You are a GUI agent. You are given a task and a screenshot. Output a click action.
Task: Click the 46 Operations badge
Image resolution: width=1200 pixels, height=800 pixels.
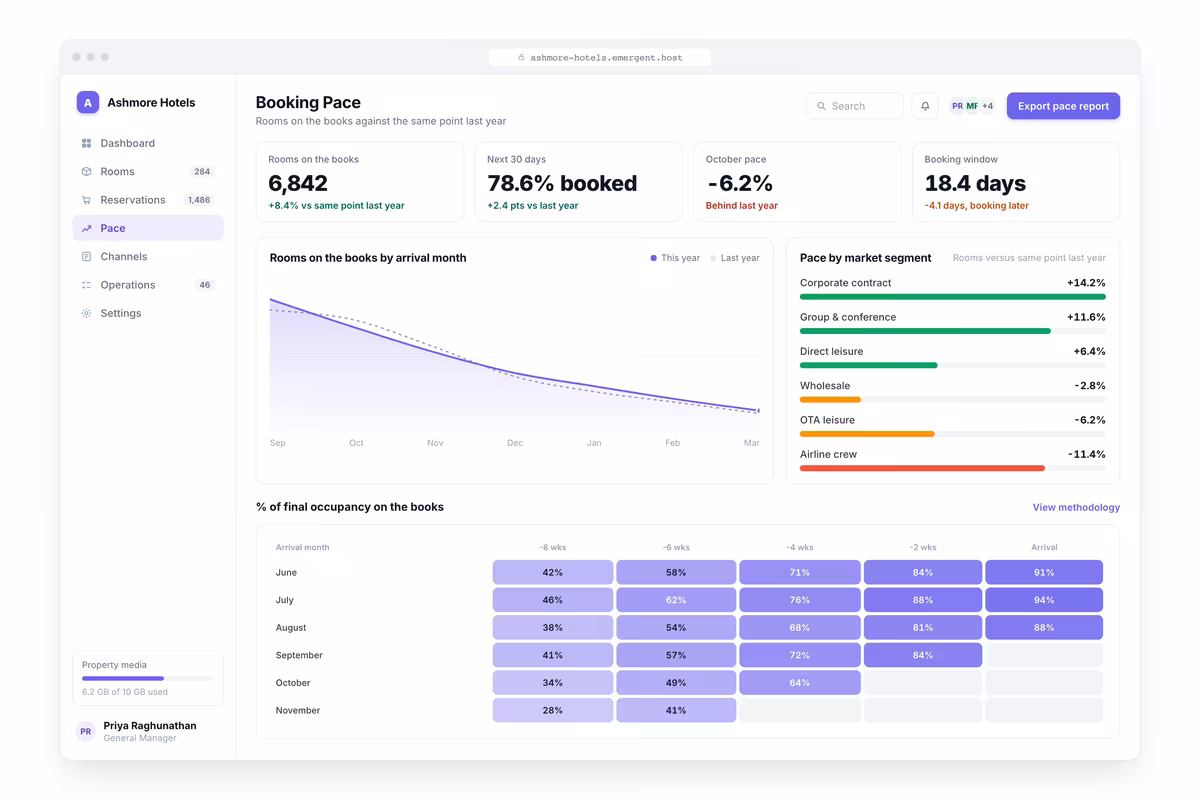pyautogui.click(x=205, y=285)
